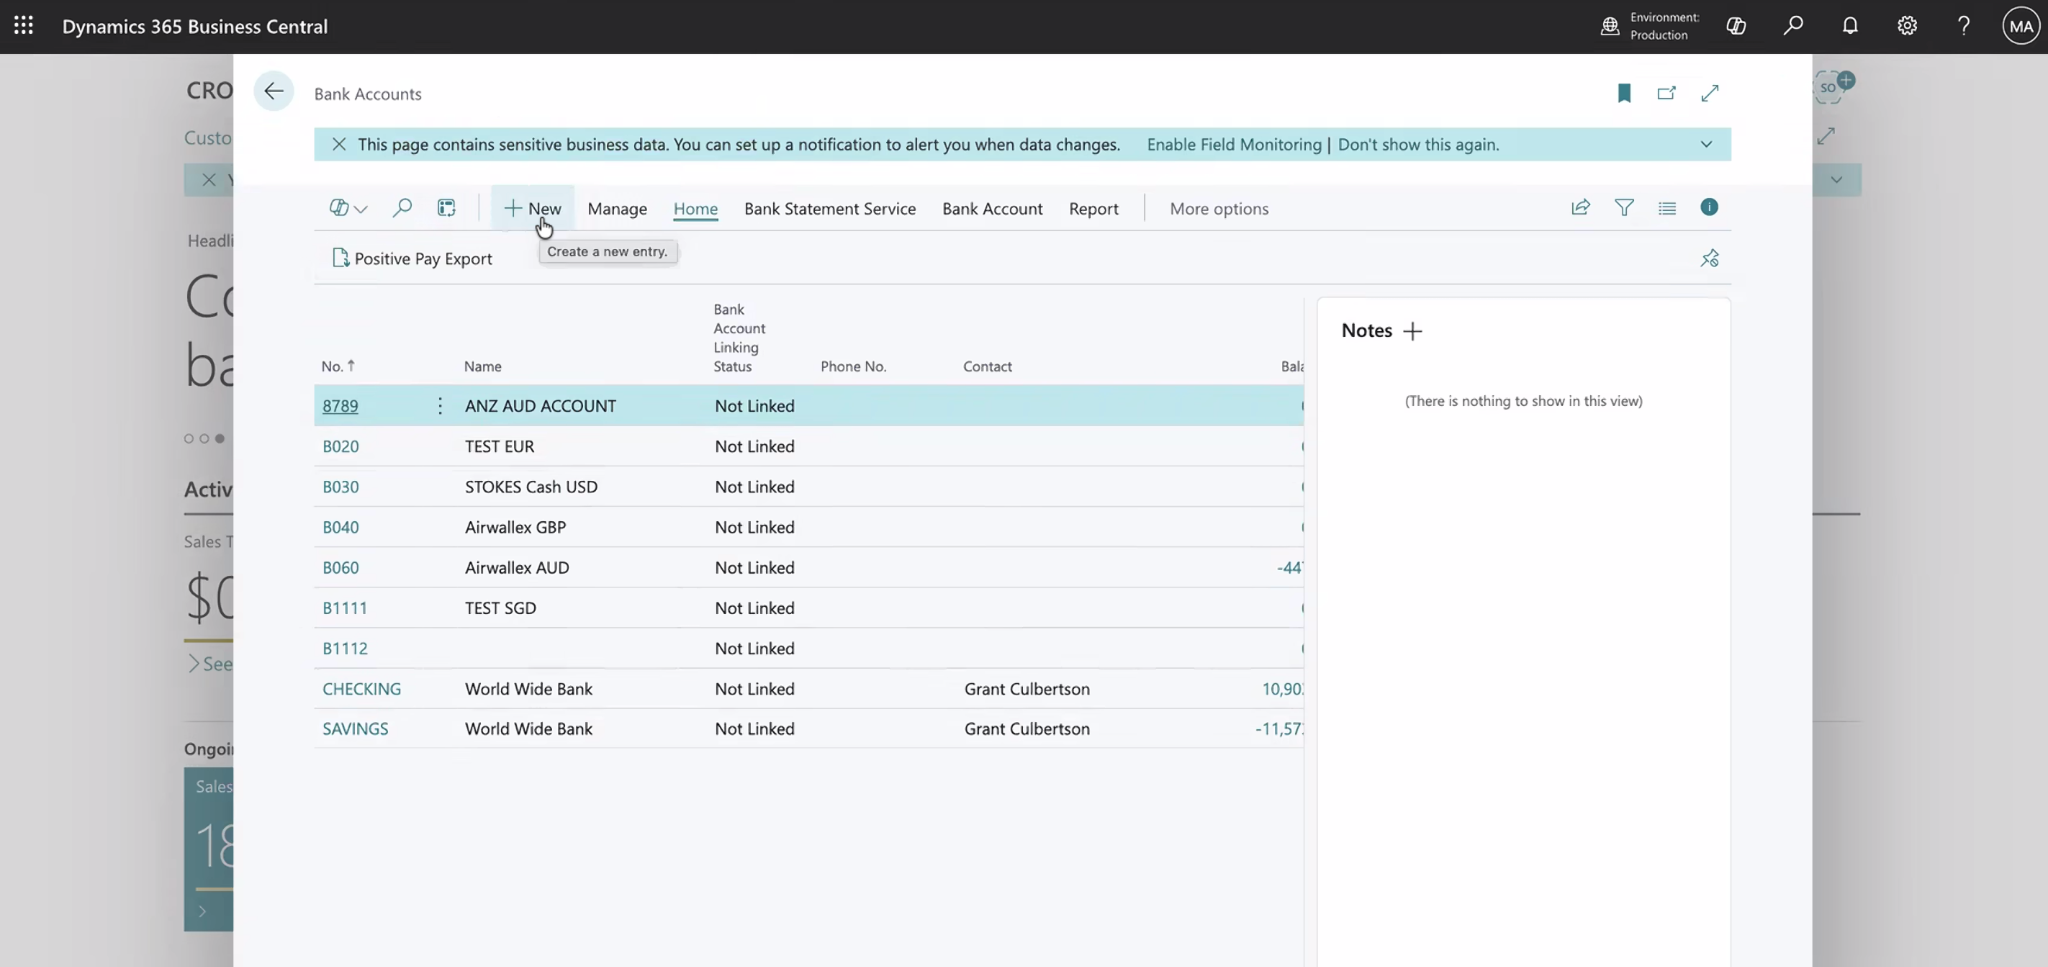2048x967 pixels.
Task: Bookmark the Bank Accounts page
Action: click(x=1624, y=93)
